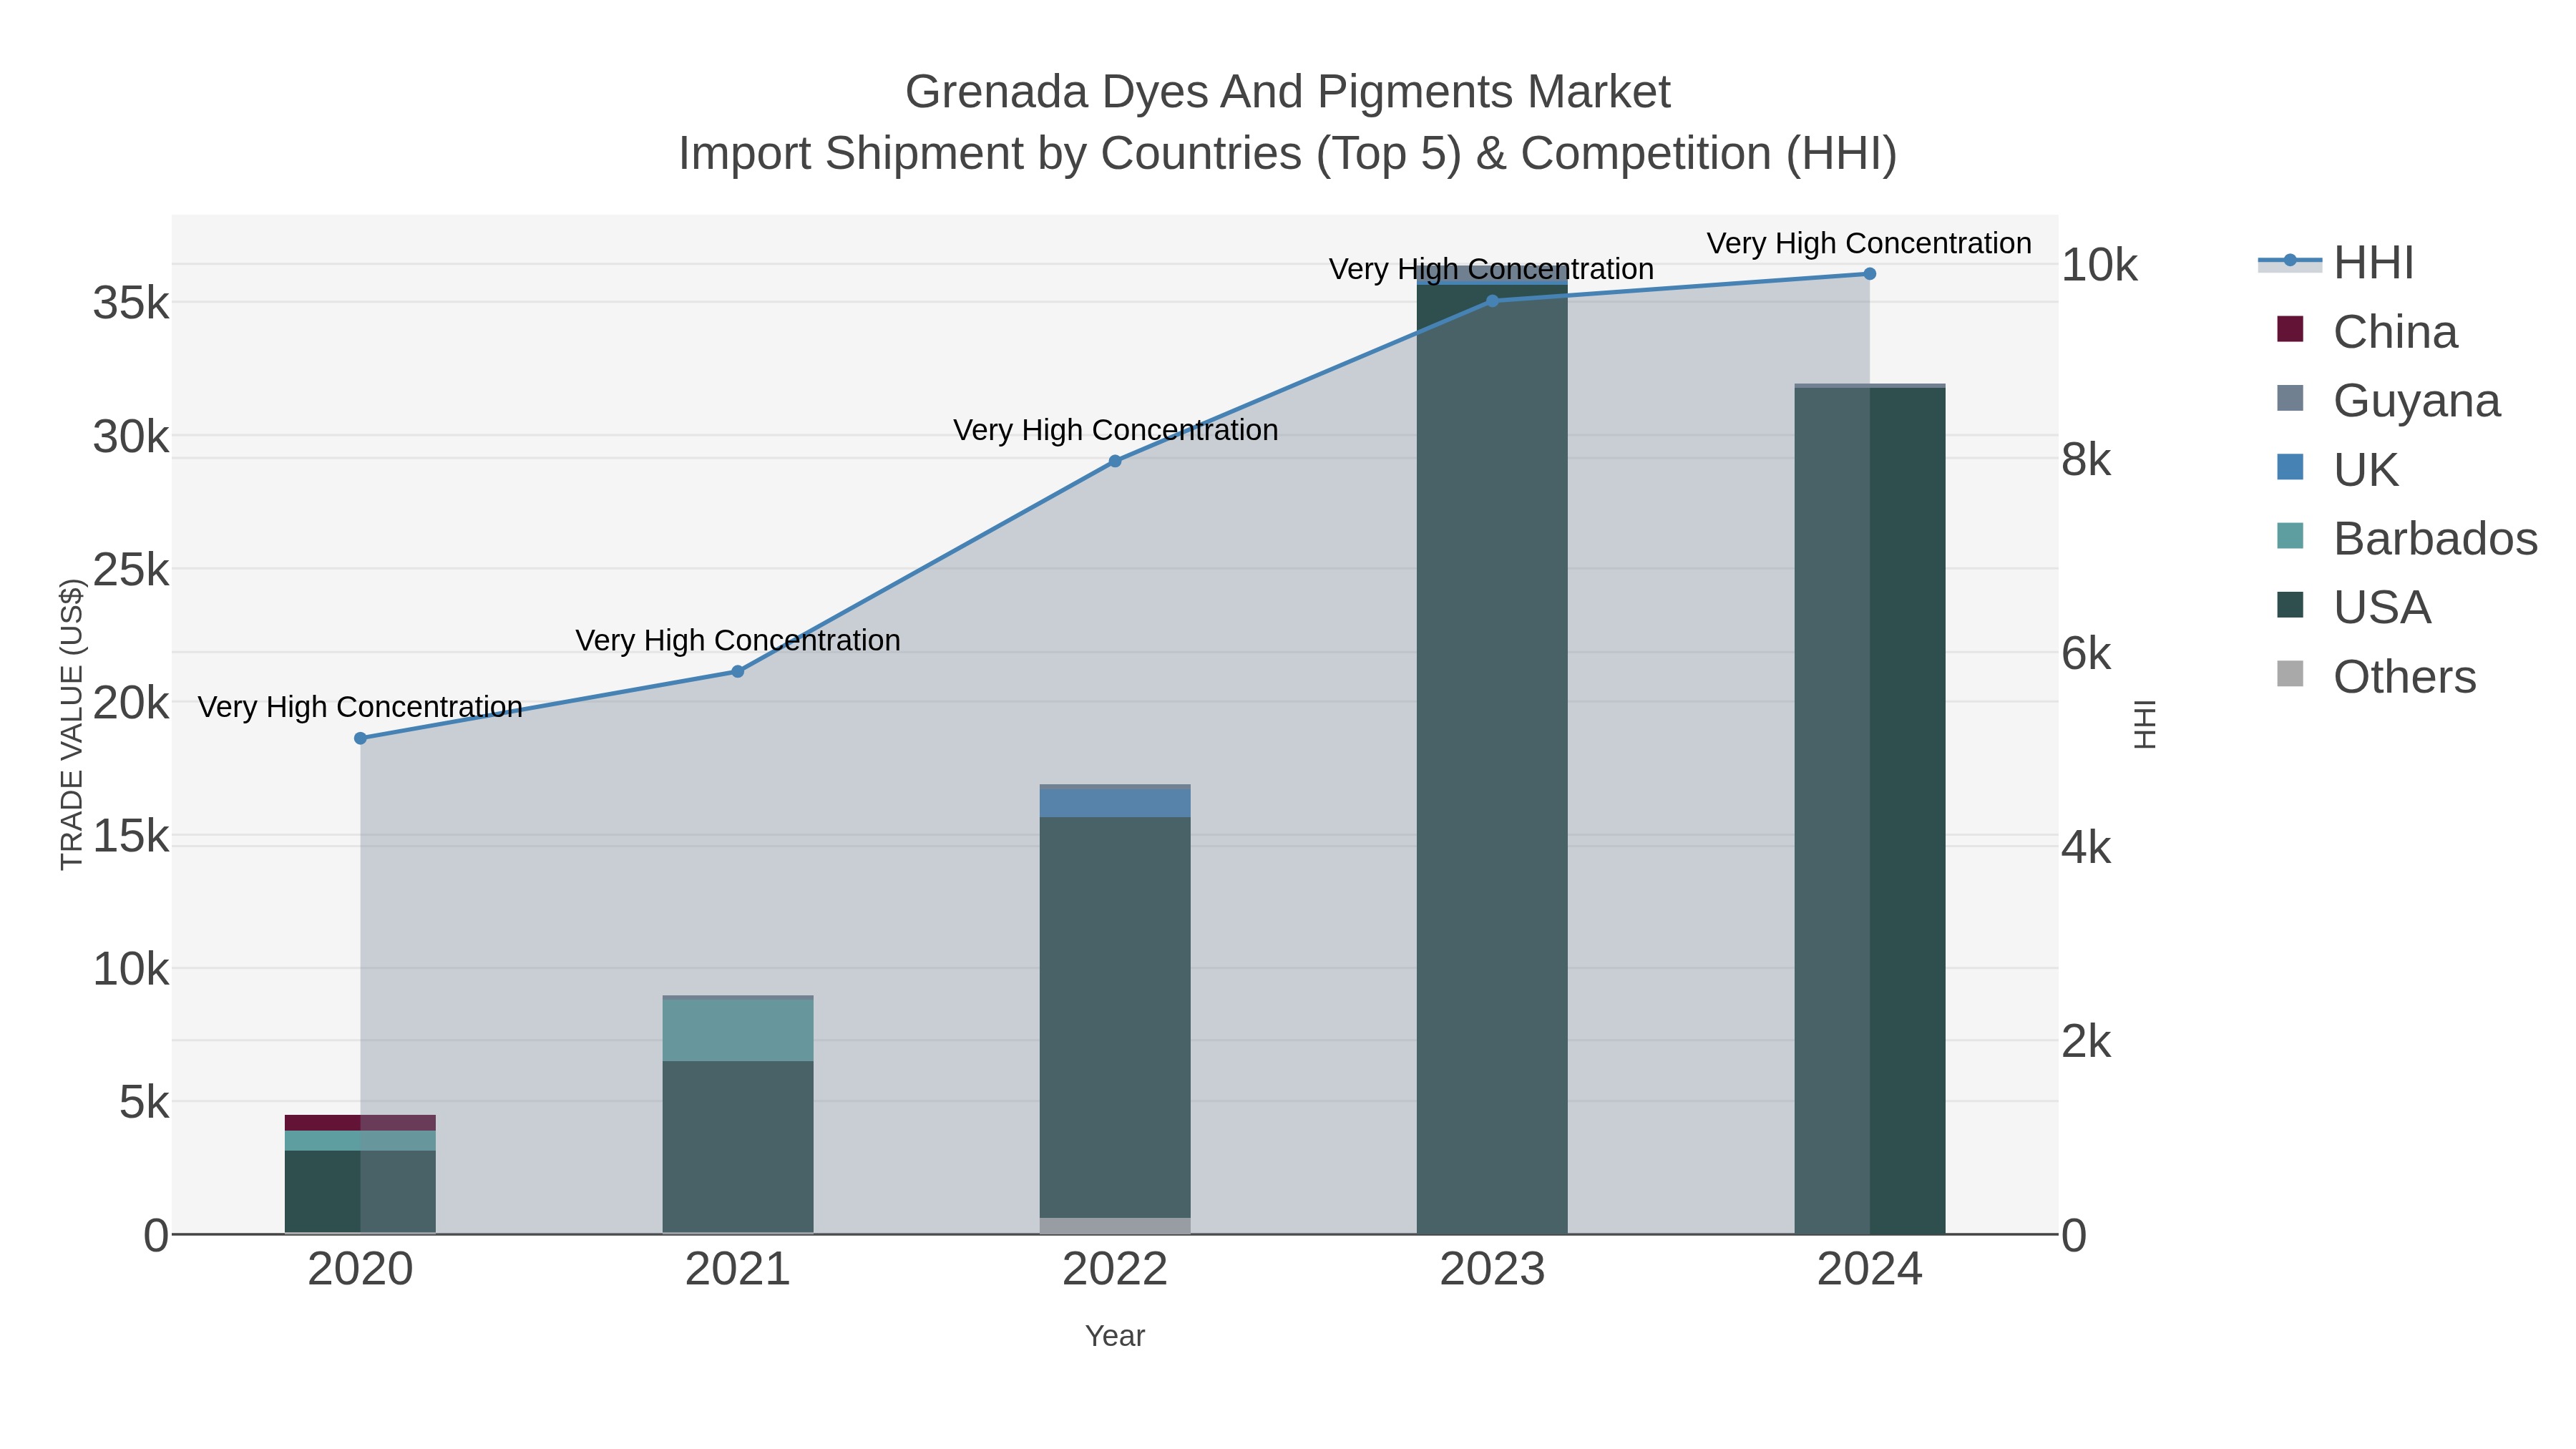Click the 2020 x-axis label
This screenshot has height=1449, width=2576.
[x=361, y=1270]
